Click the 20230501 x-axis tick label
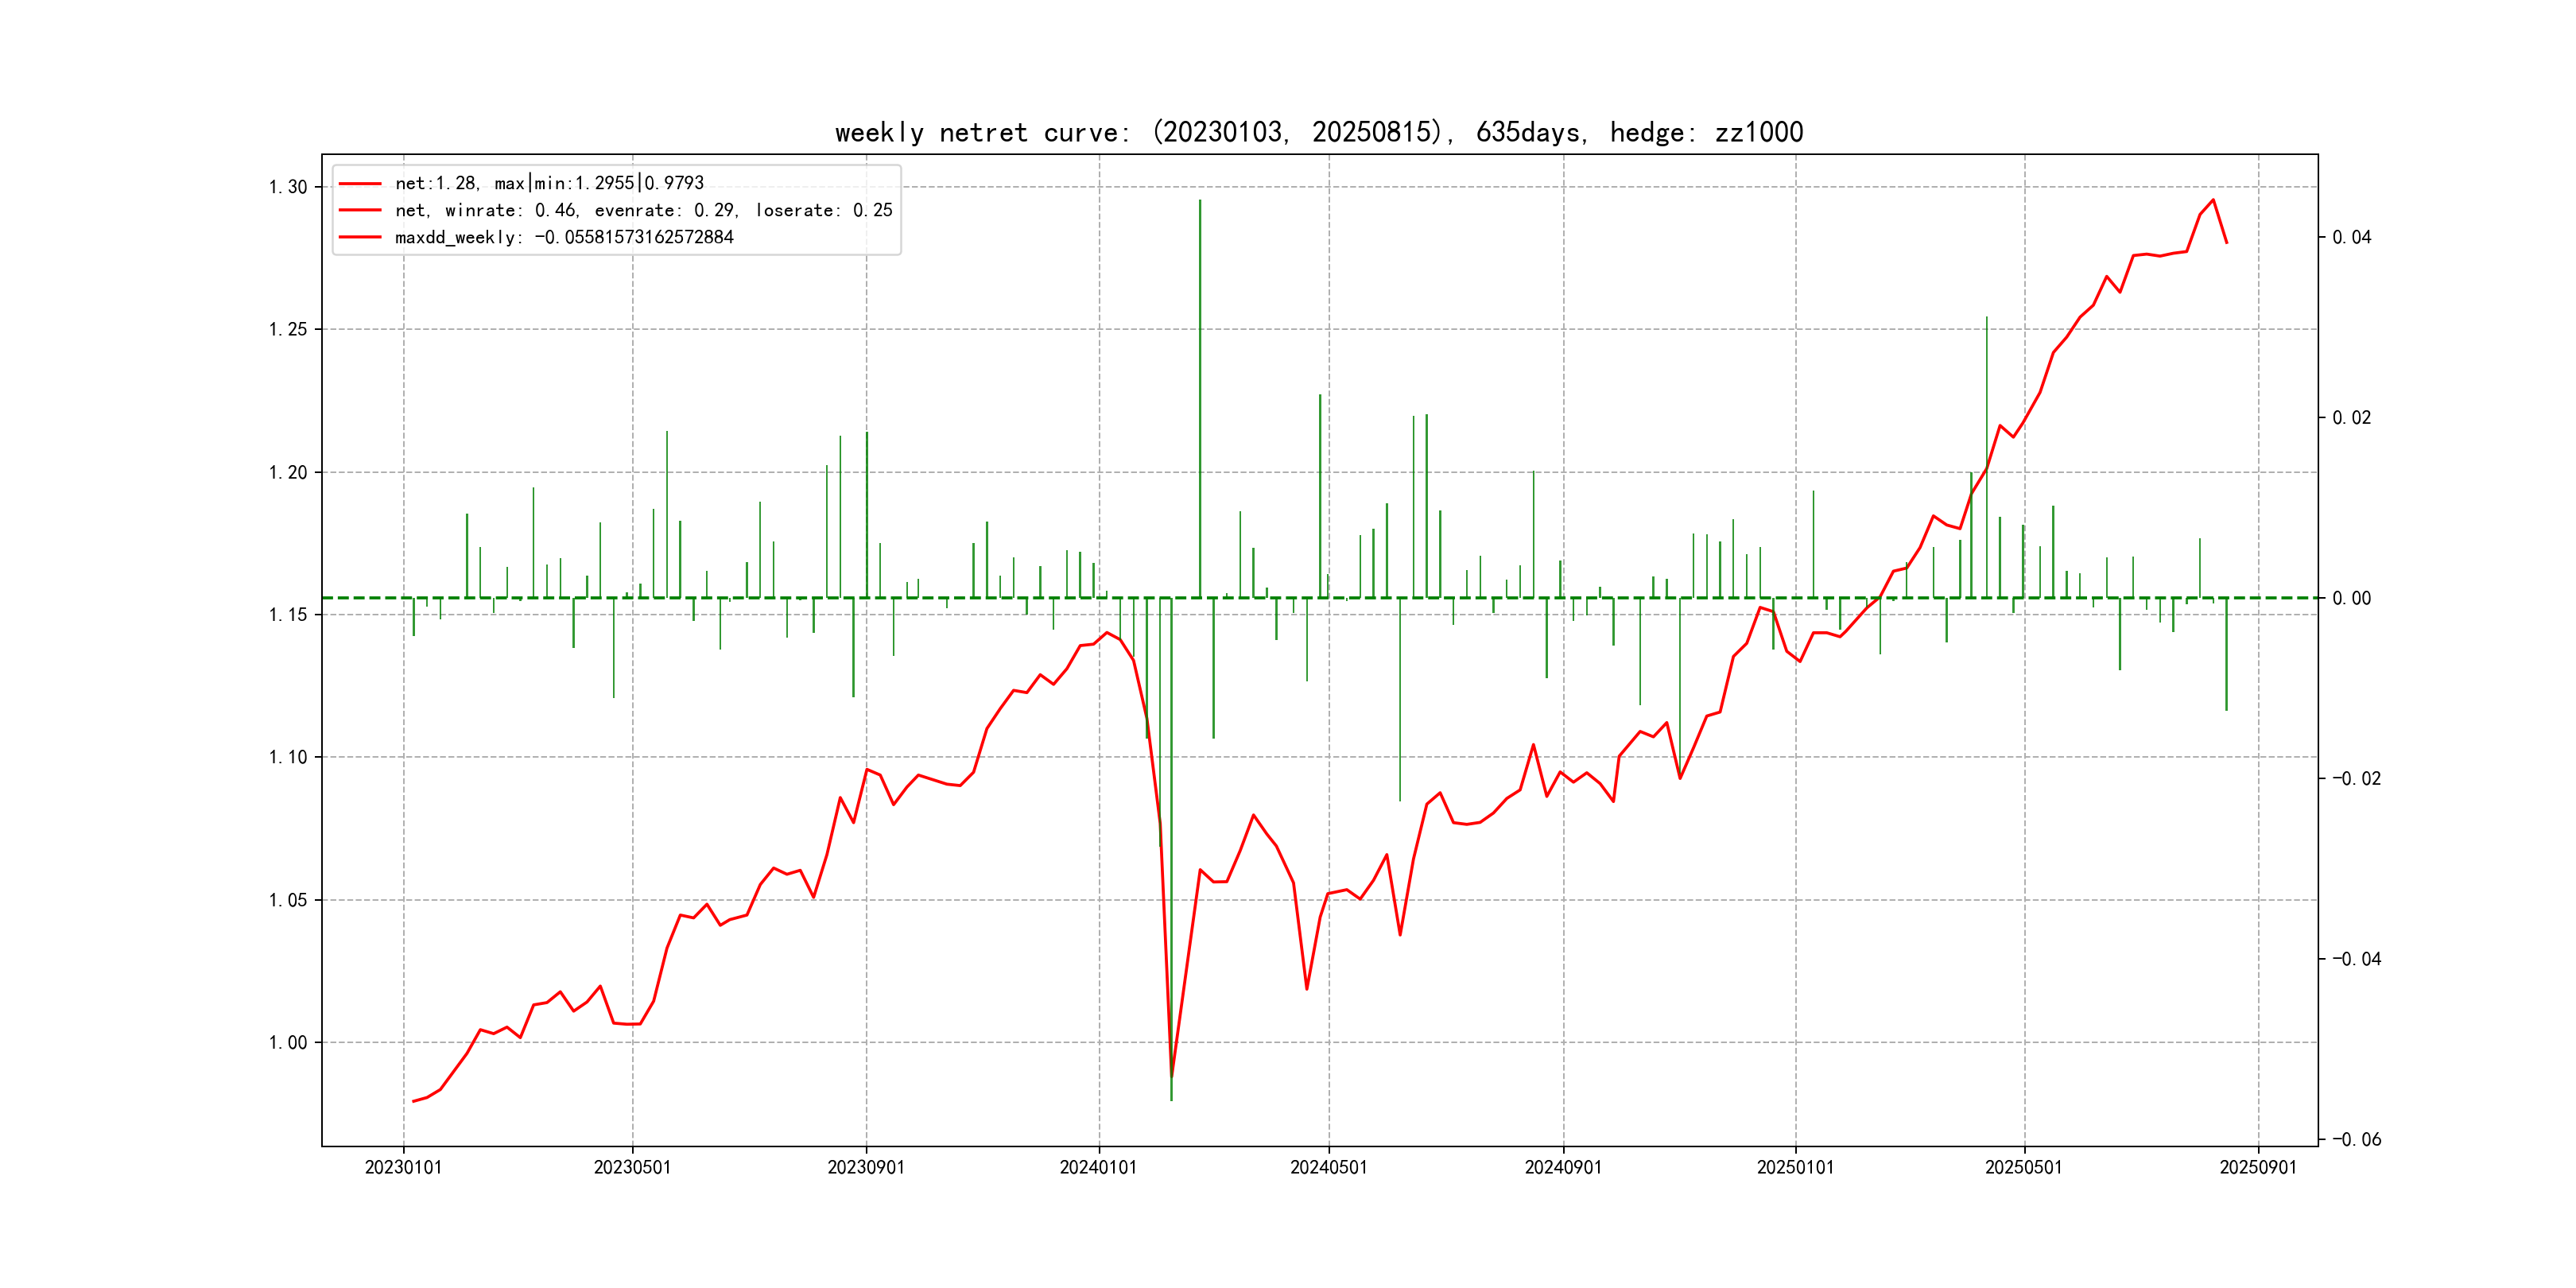The height and width of the screenshot is (1288, 2576). pos(632,1167)
